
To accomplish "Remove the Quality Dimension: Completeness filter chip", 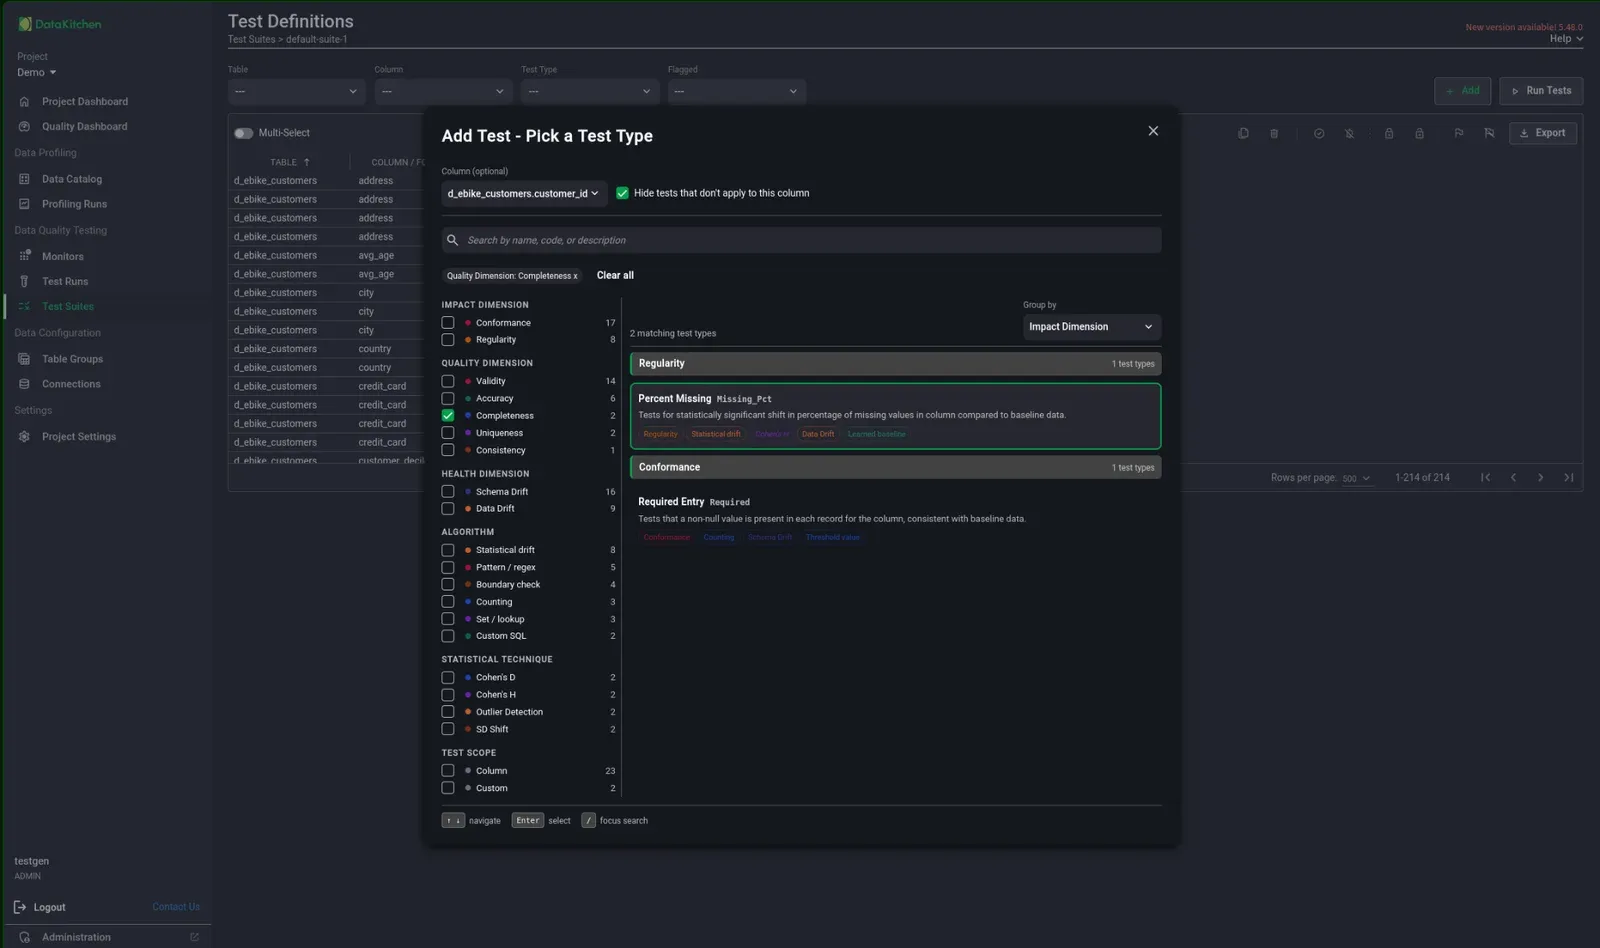I will coord(575,277).
